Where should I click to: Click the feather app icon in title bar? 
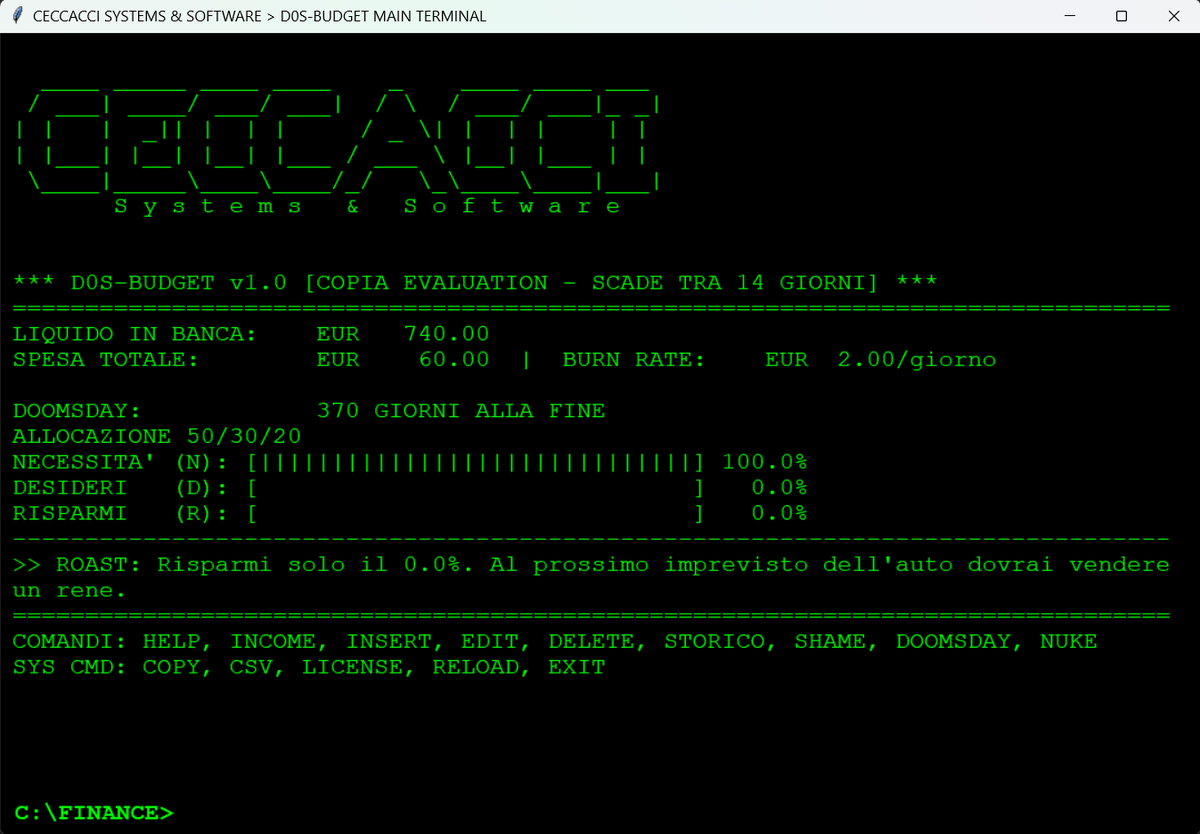click(17, 16)
